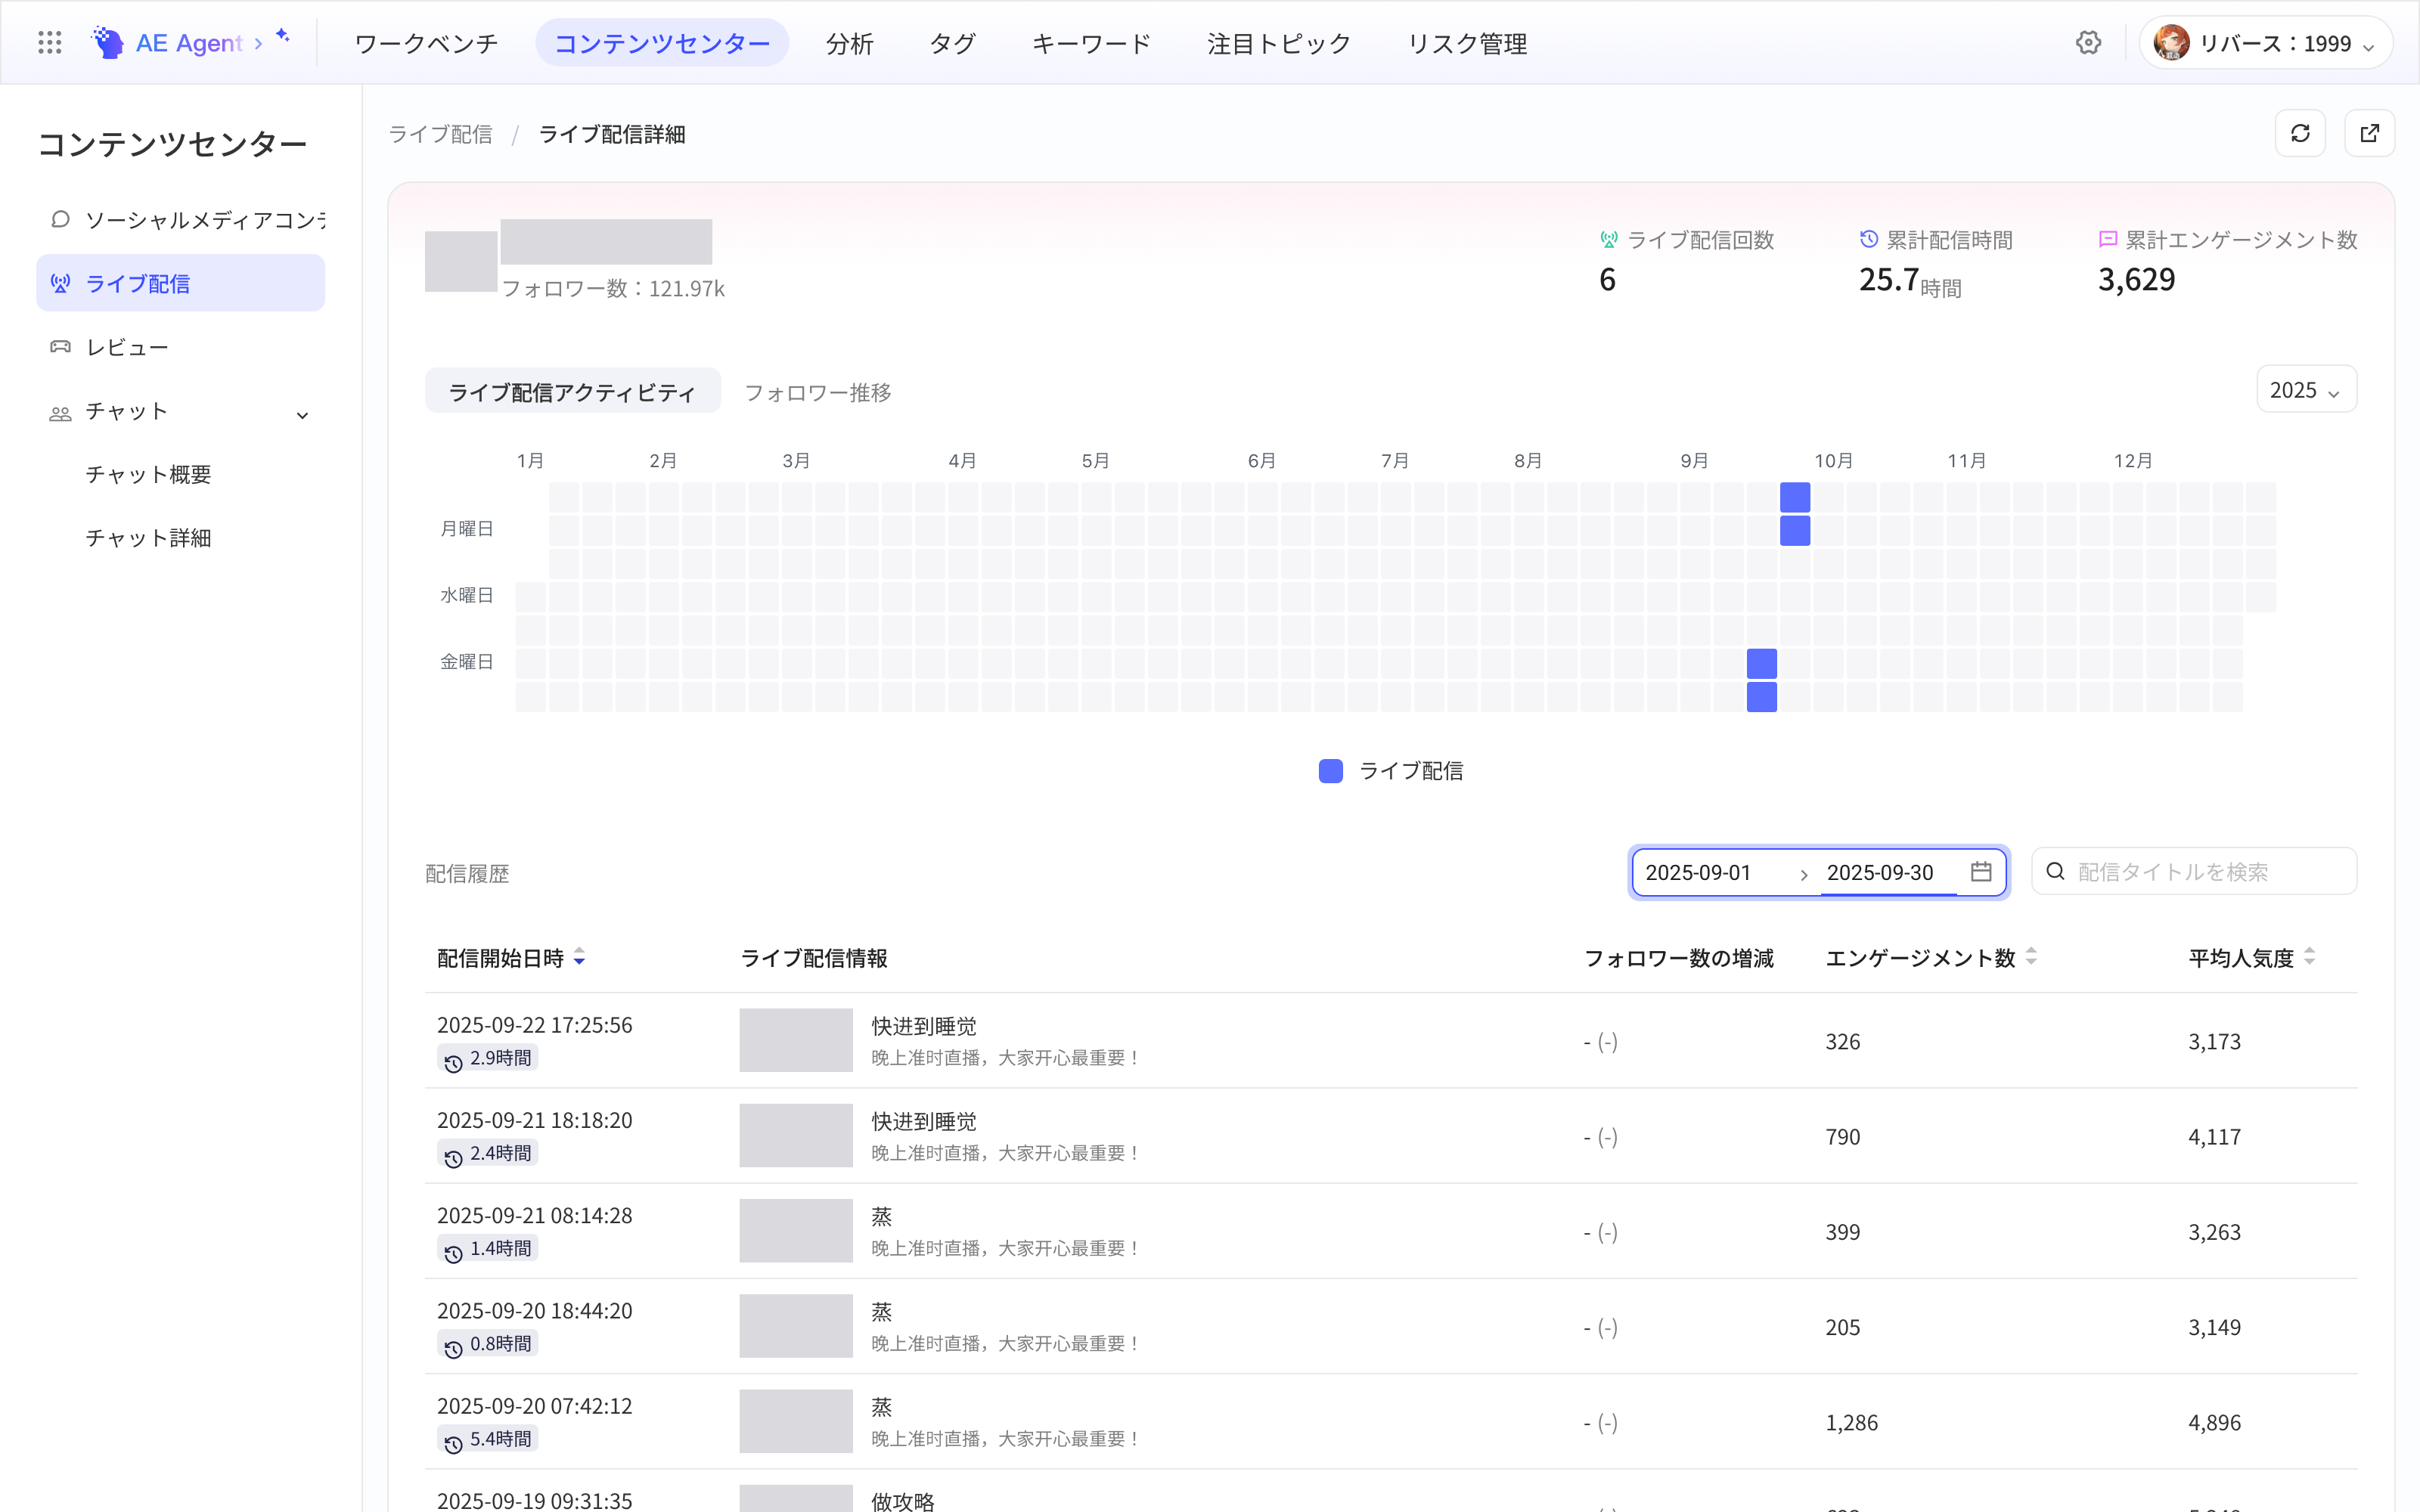The image size is (2420, 1512).
Task: Click the 配信タイトルを検索 search field
Action: tap(2194, 872)
